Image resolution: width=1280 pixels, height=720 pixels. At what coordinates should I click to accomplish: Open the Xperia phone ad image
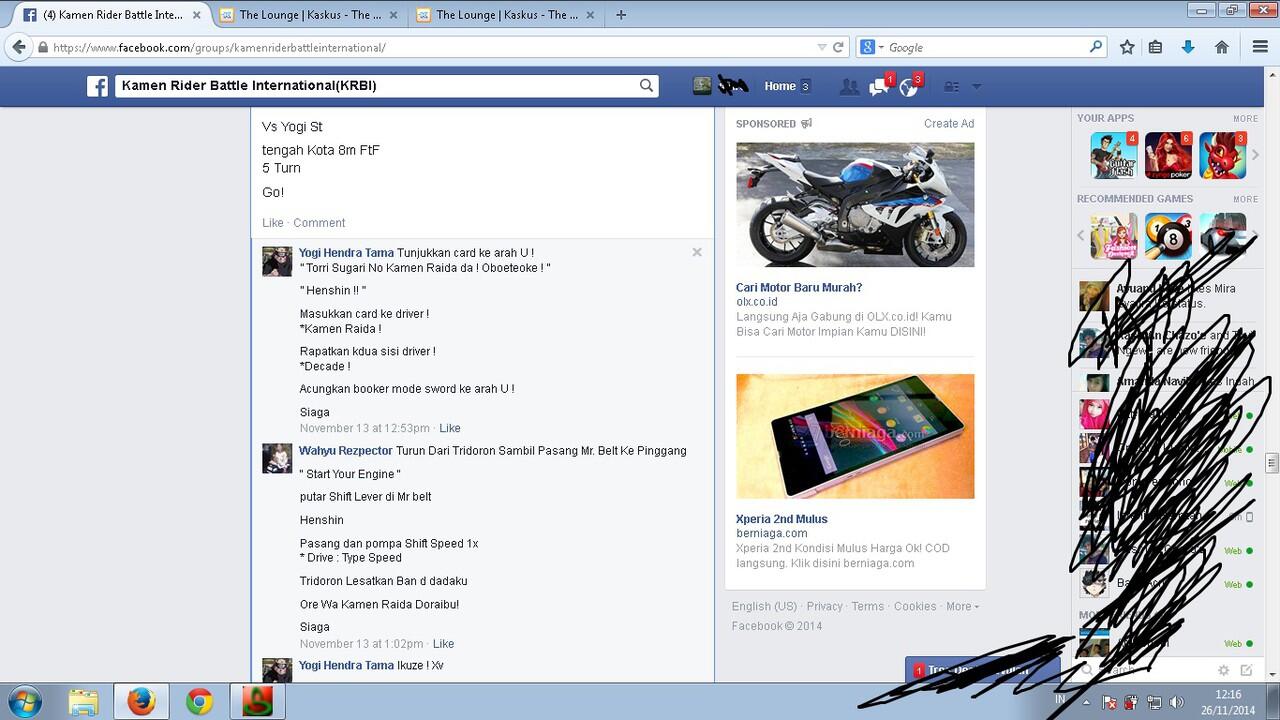(855, 436)
